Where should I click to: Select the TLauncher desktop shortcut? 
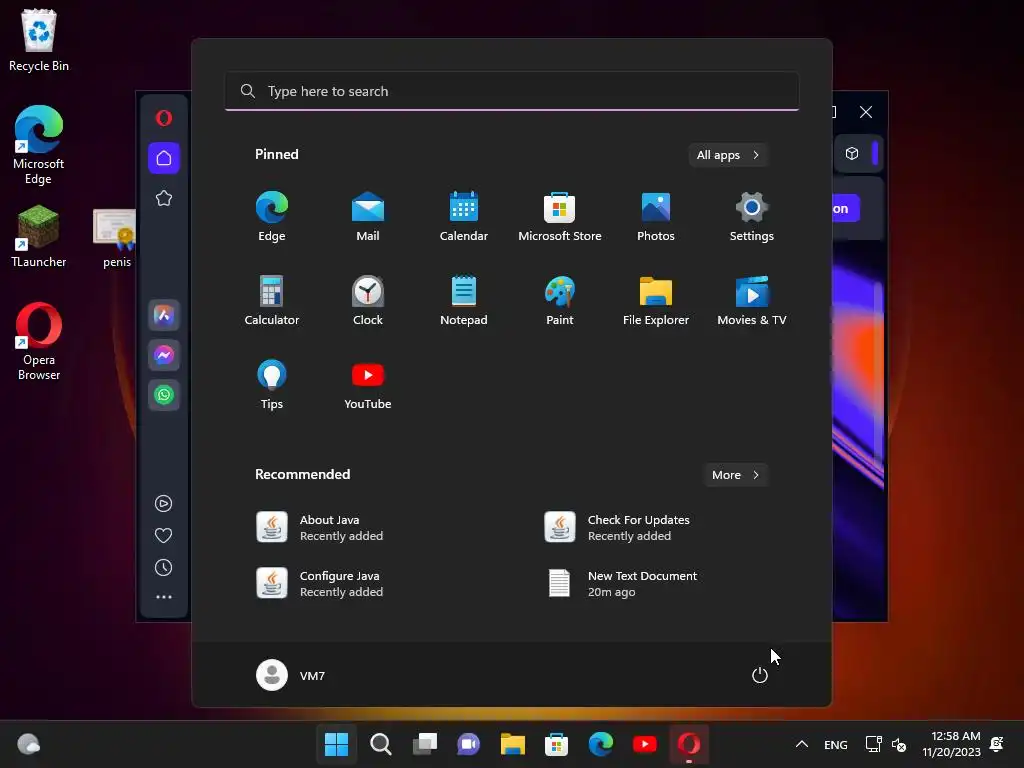39,236
